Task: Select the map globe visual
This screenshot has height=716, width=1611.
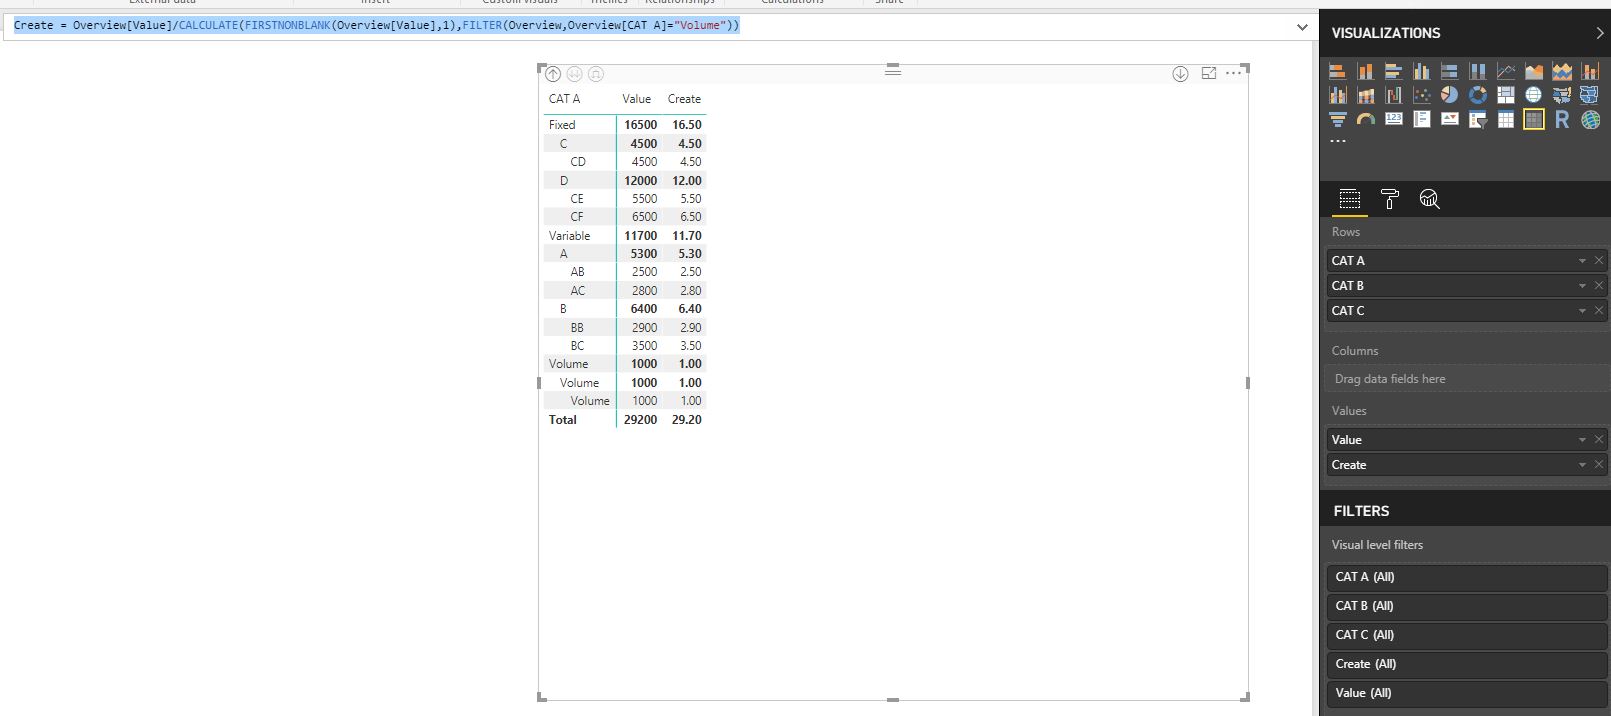Action: tap(1534, 95)
